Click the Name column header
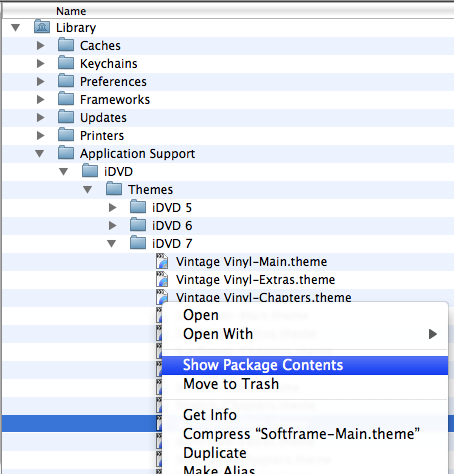 (x=71, y=11)
